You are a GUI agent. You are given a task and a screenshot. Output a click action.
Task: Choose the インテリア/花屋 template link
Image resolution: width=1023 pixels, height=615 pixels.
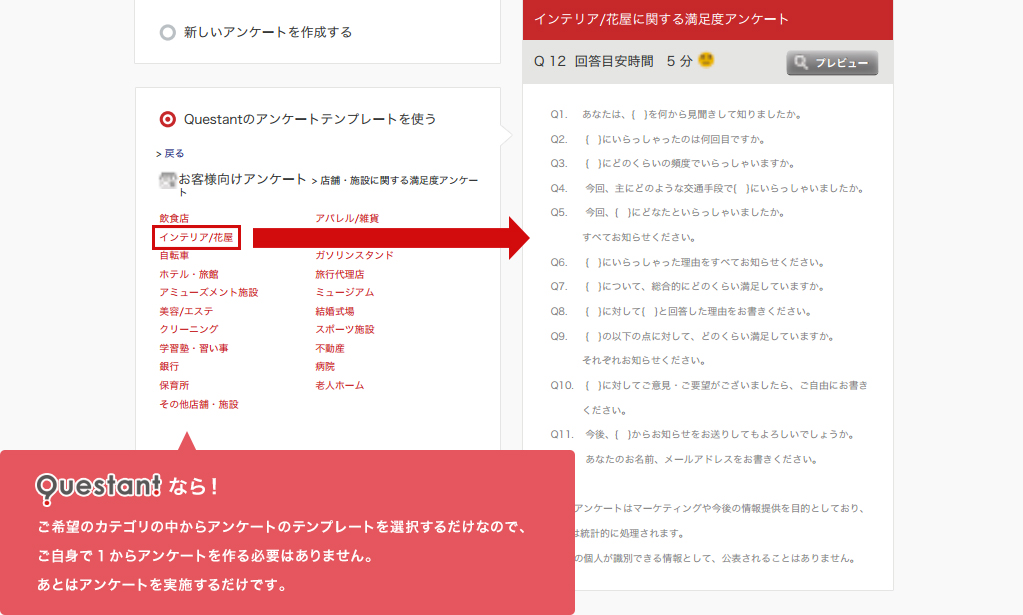(196, 237)
